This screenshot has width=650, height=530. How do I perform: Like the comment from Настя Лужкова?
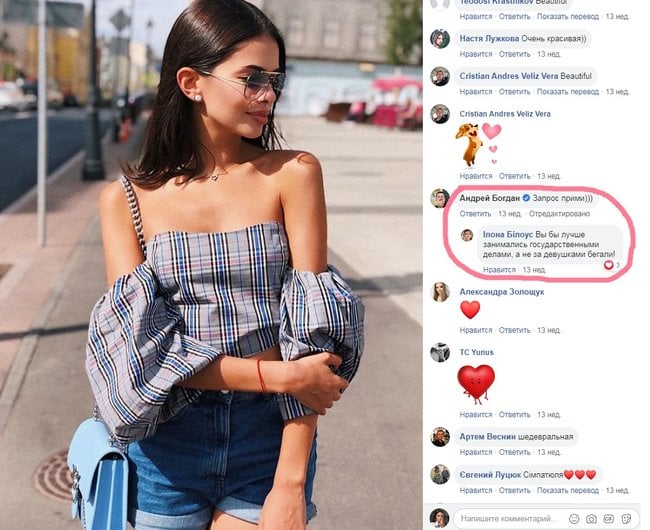pos(475,54)
